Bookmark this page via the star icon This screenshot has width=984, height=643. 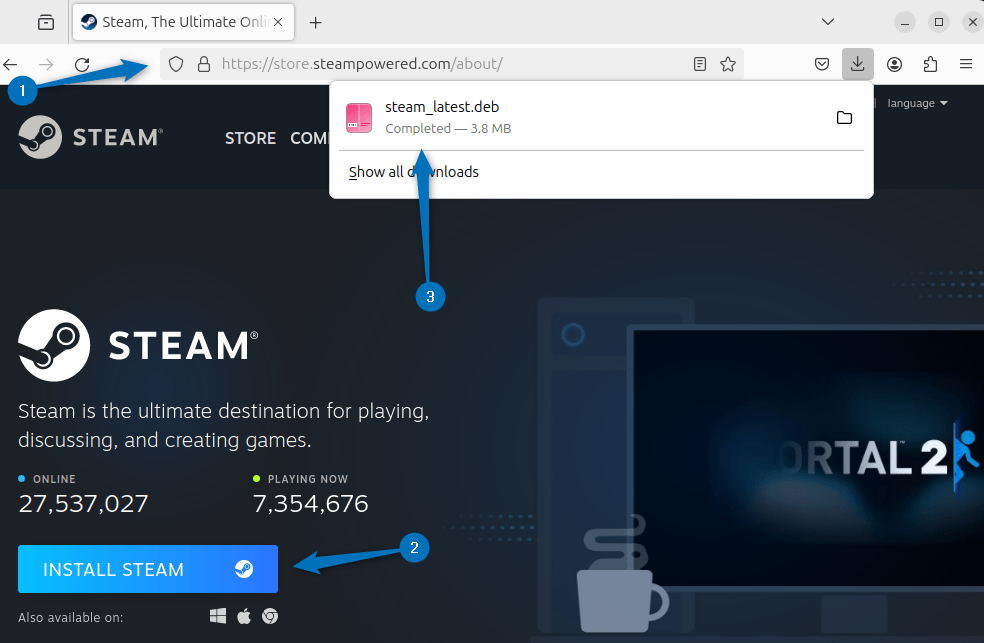[728, 63]
